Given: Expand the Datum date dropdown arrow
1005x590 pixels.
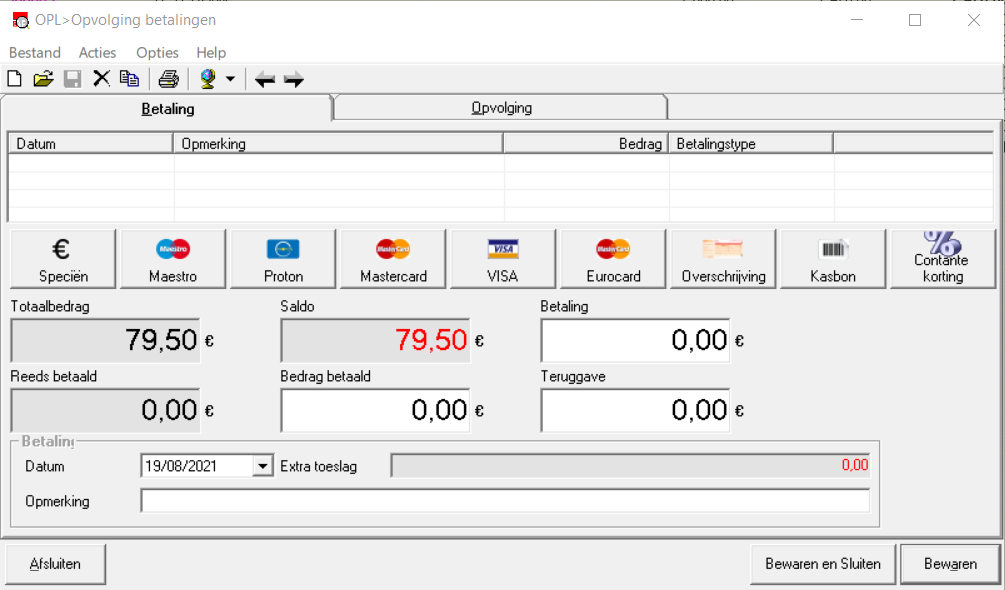Looking at the screenshot, I should [262, 466].
